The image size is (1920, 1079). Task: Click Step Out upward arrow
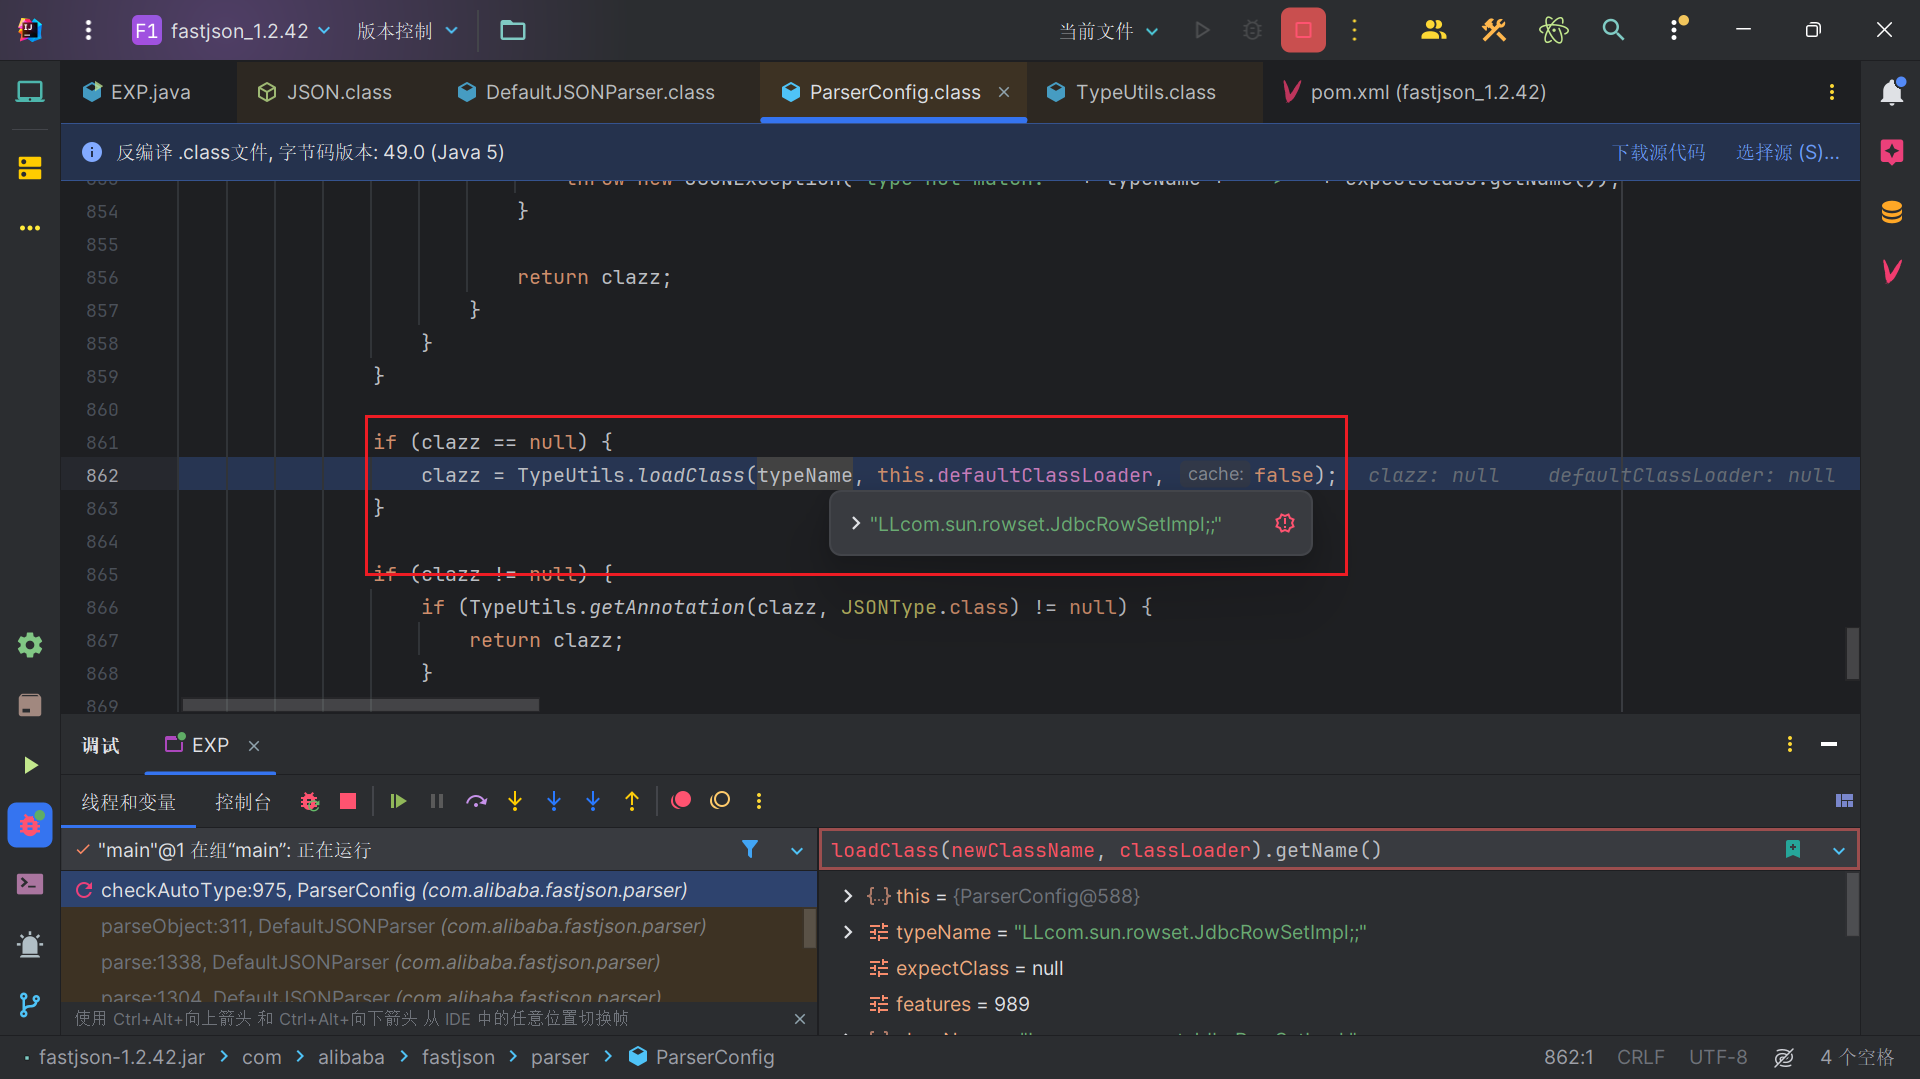tap(632, 801)
